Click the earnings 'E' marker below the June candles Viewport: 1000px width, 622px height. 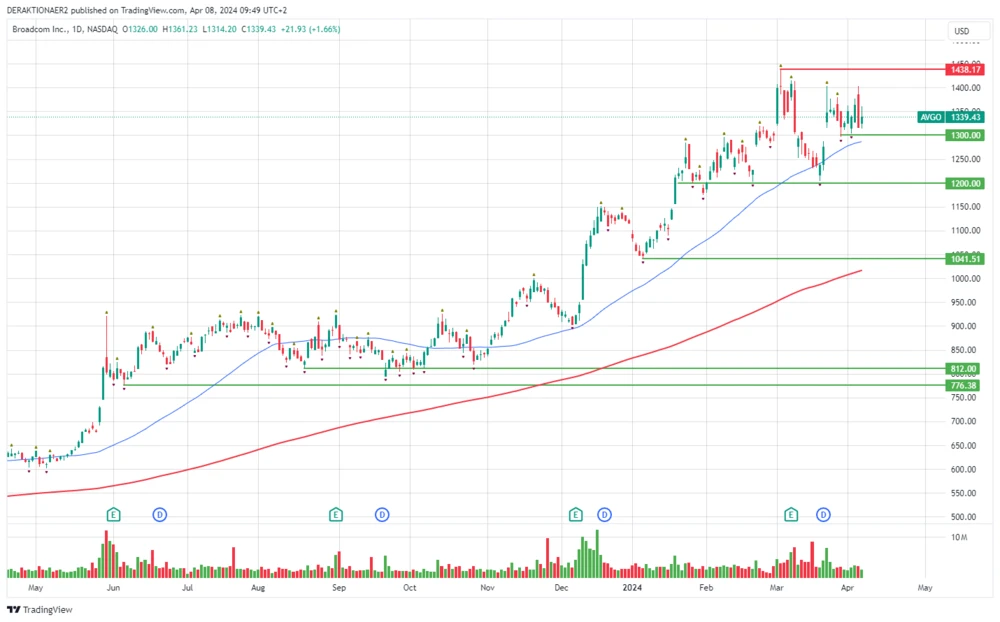[x=113, y=514]
